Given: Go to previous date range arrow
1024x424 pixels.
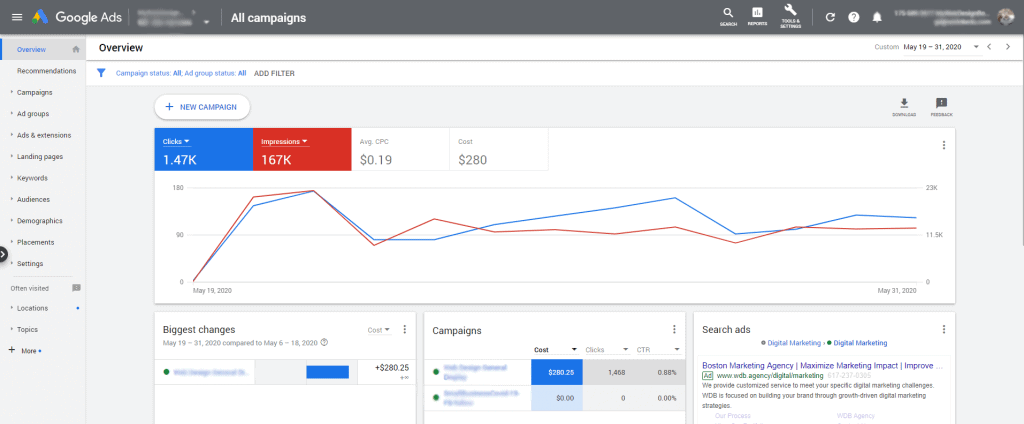Looking at the screenshot, I should point(989,47).
